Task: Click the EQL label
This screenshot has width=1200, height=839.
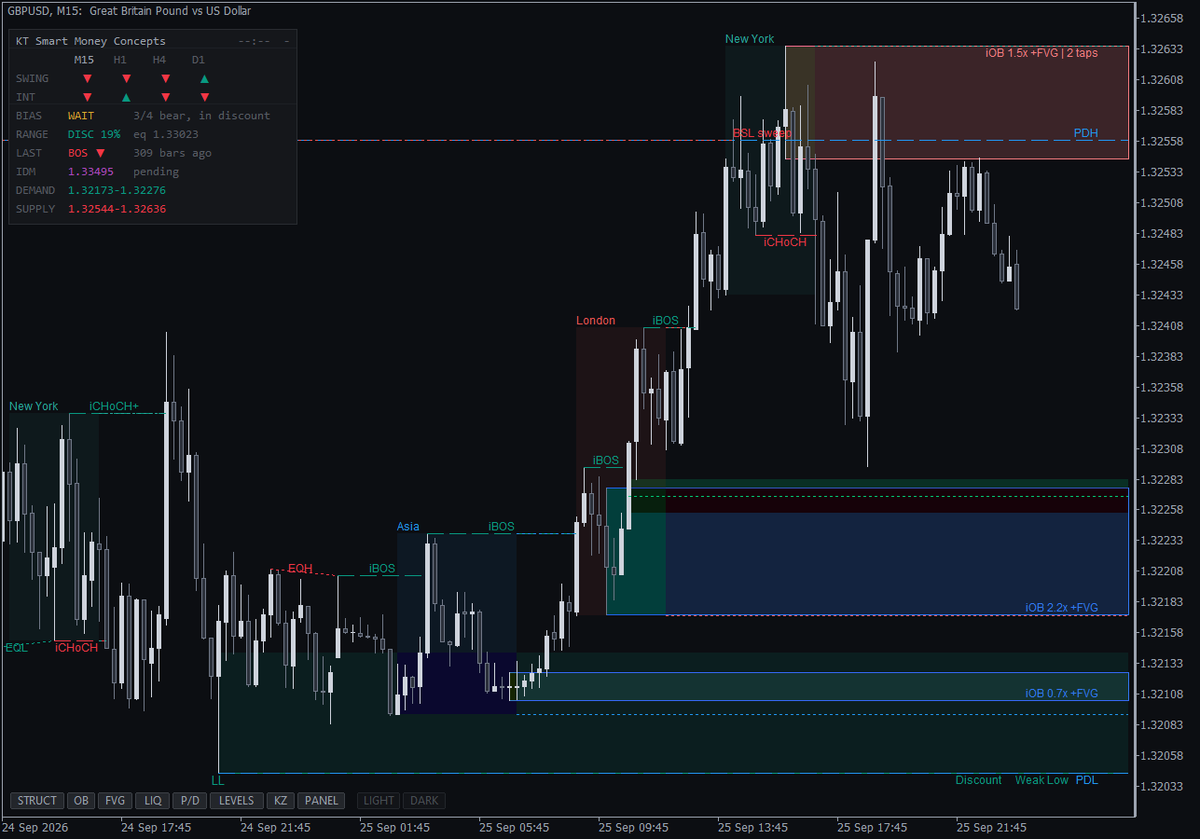Action: (x=16, y=648)
